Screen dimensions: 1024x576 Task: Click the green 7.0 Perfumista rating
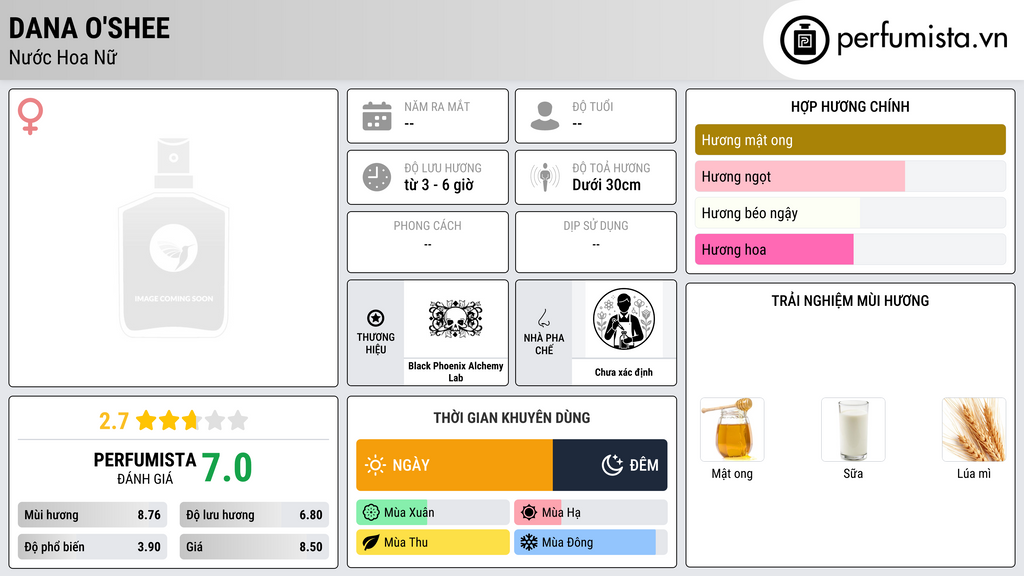(x=227, y=468)
